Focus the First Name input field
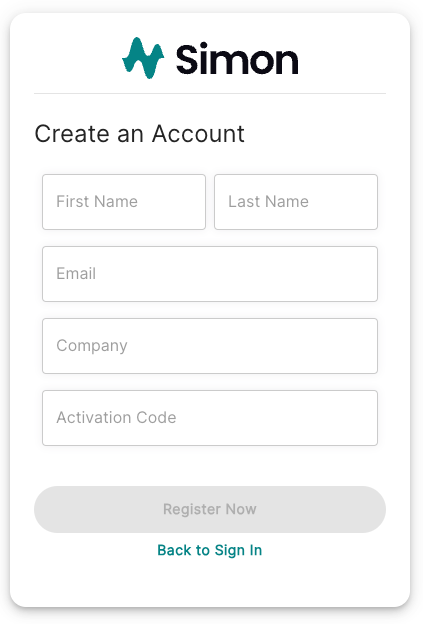Screen dimensions: 423x624 point(124,202)
